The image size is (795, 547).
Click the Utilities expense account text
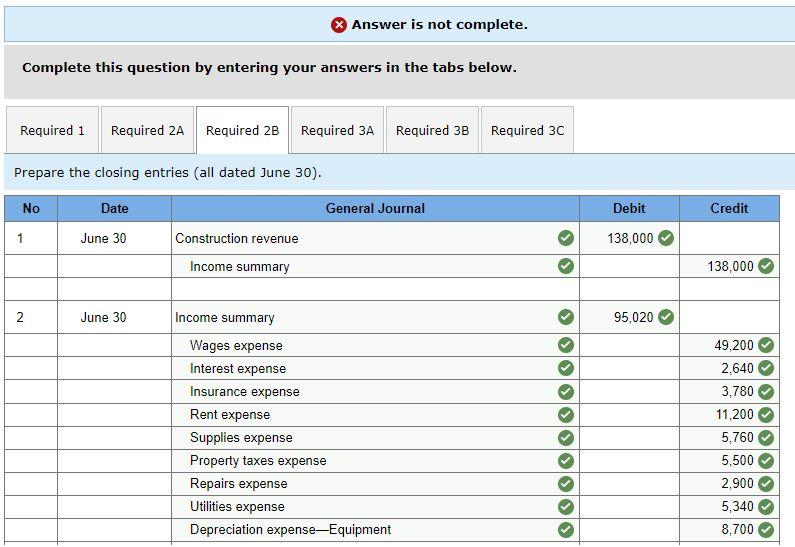[x=237, y=506]
